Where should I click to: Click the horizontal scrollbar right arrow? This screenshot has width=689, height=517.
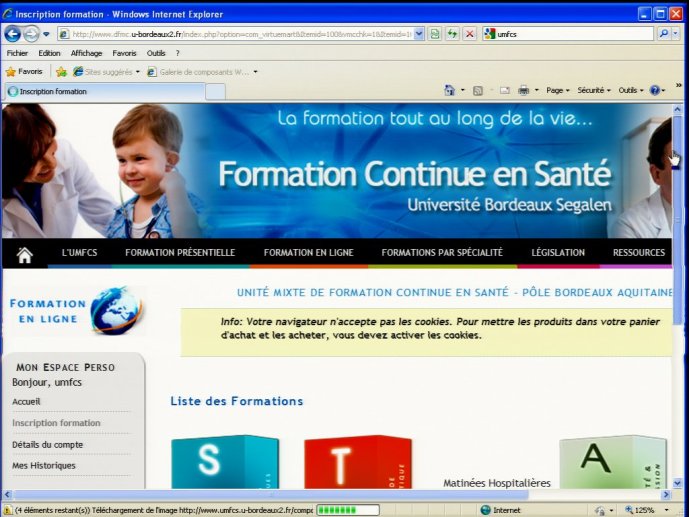click(x=666, y=495)
